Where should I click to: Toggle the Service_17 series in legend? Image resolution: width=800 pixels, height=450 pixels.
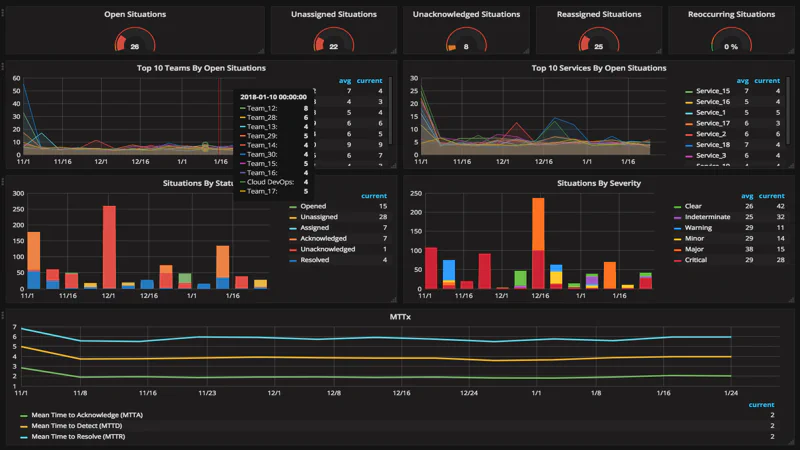[x=711, y=123]
